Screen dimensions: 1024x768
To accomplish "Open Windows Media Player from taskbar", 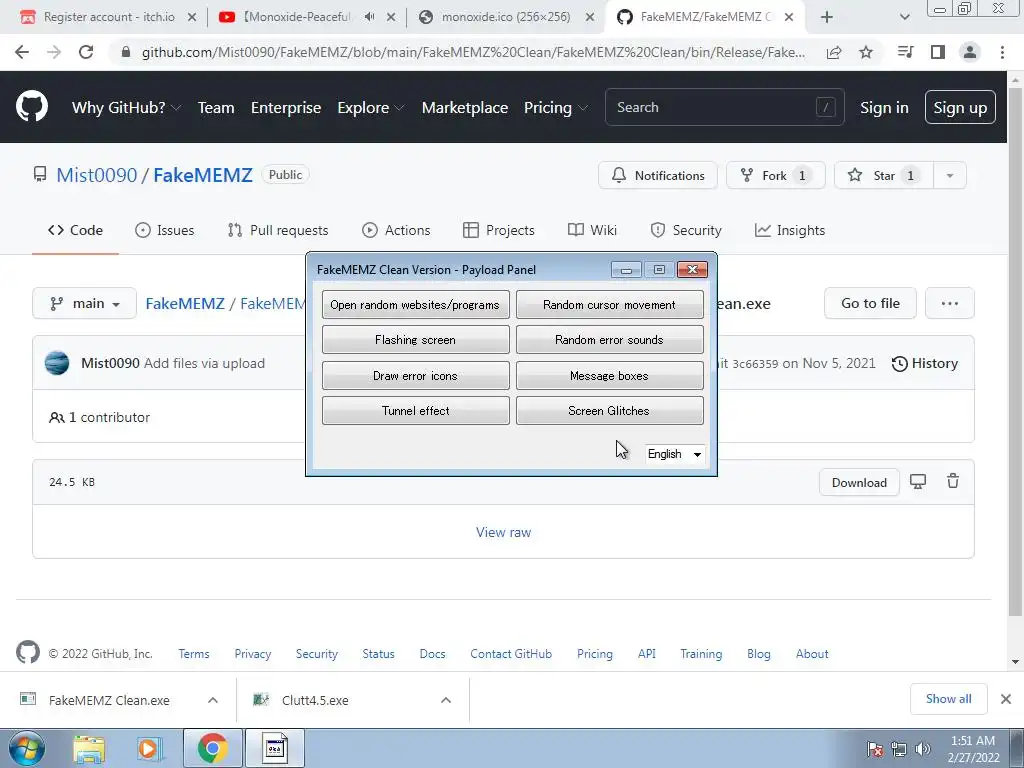I will tap(149, 748).
